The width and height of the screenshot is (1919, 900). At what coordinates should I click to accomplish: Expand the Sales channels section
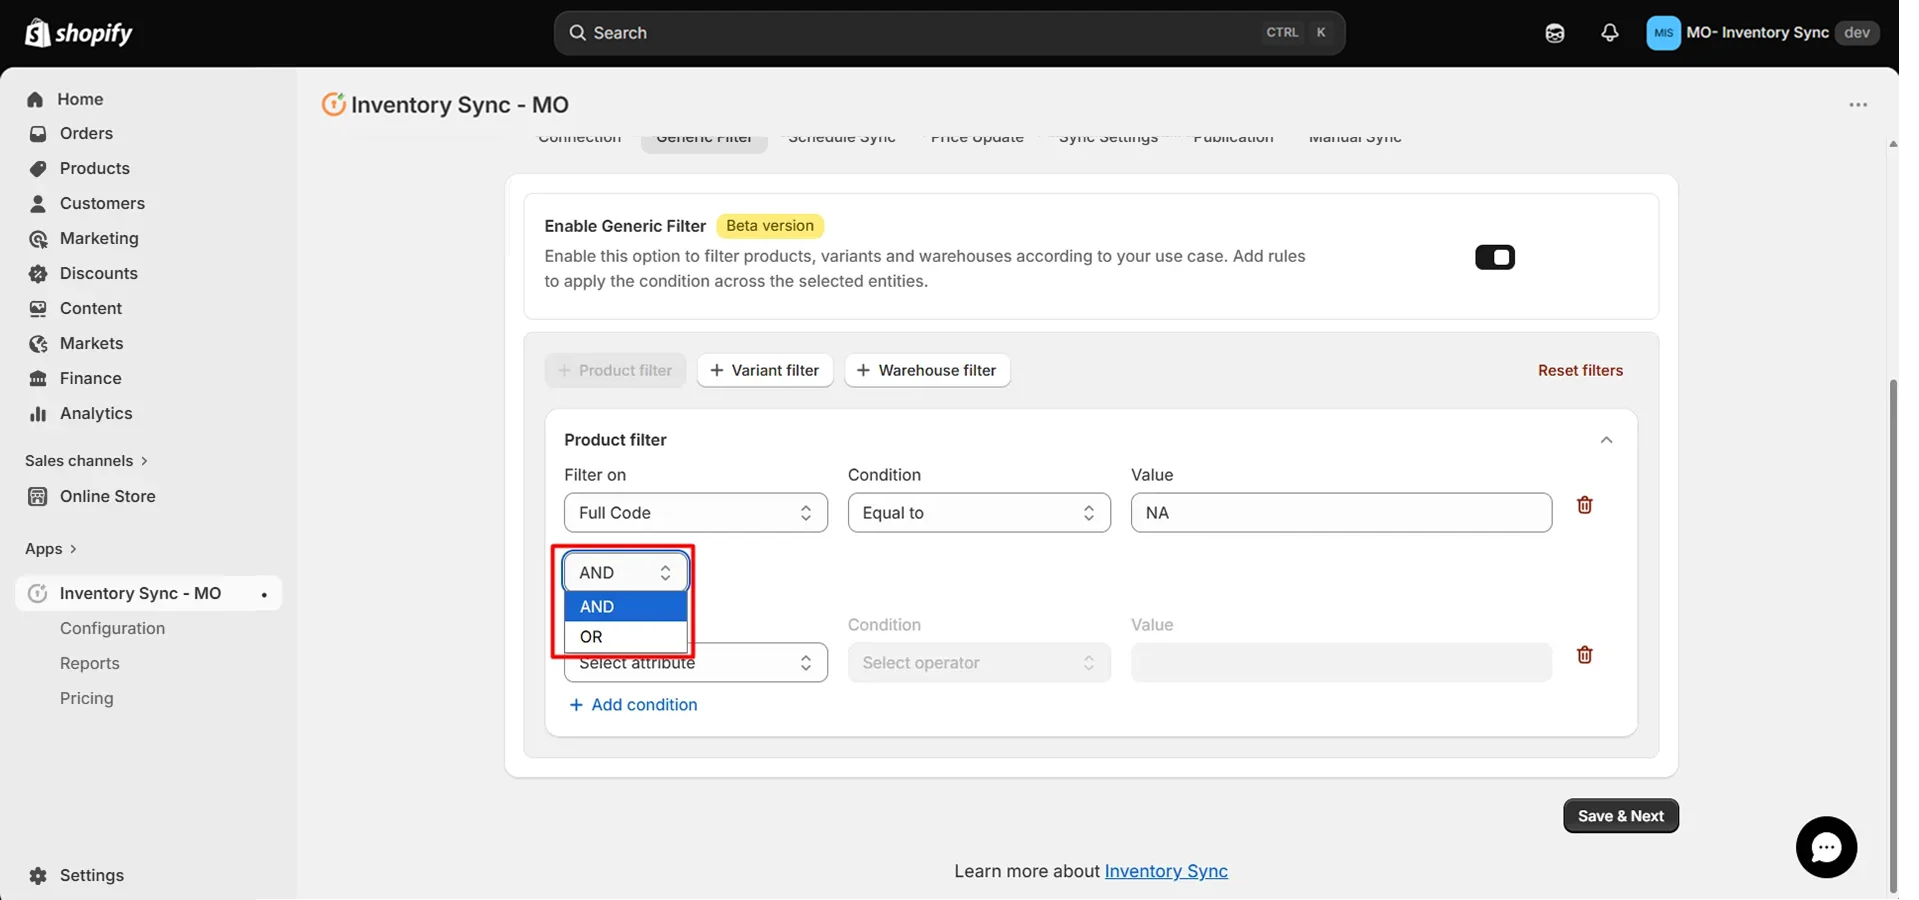86,461
